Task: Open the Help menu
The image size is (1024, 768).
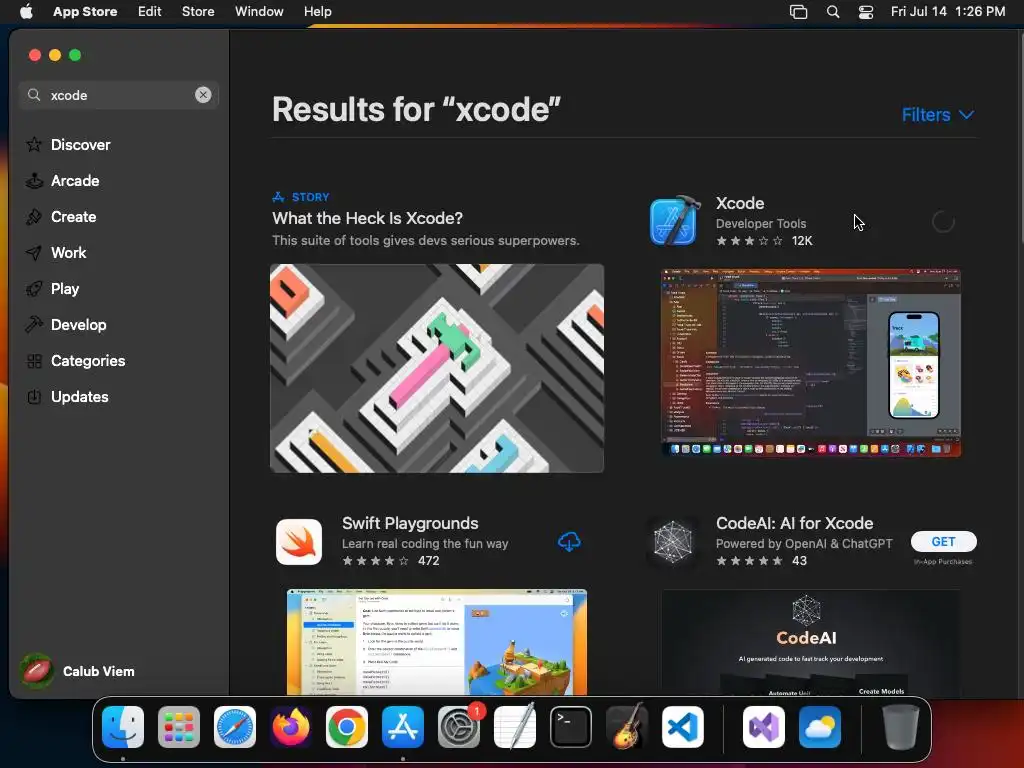Action: [x=317, y=11]
